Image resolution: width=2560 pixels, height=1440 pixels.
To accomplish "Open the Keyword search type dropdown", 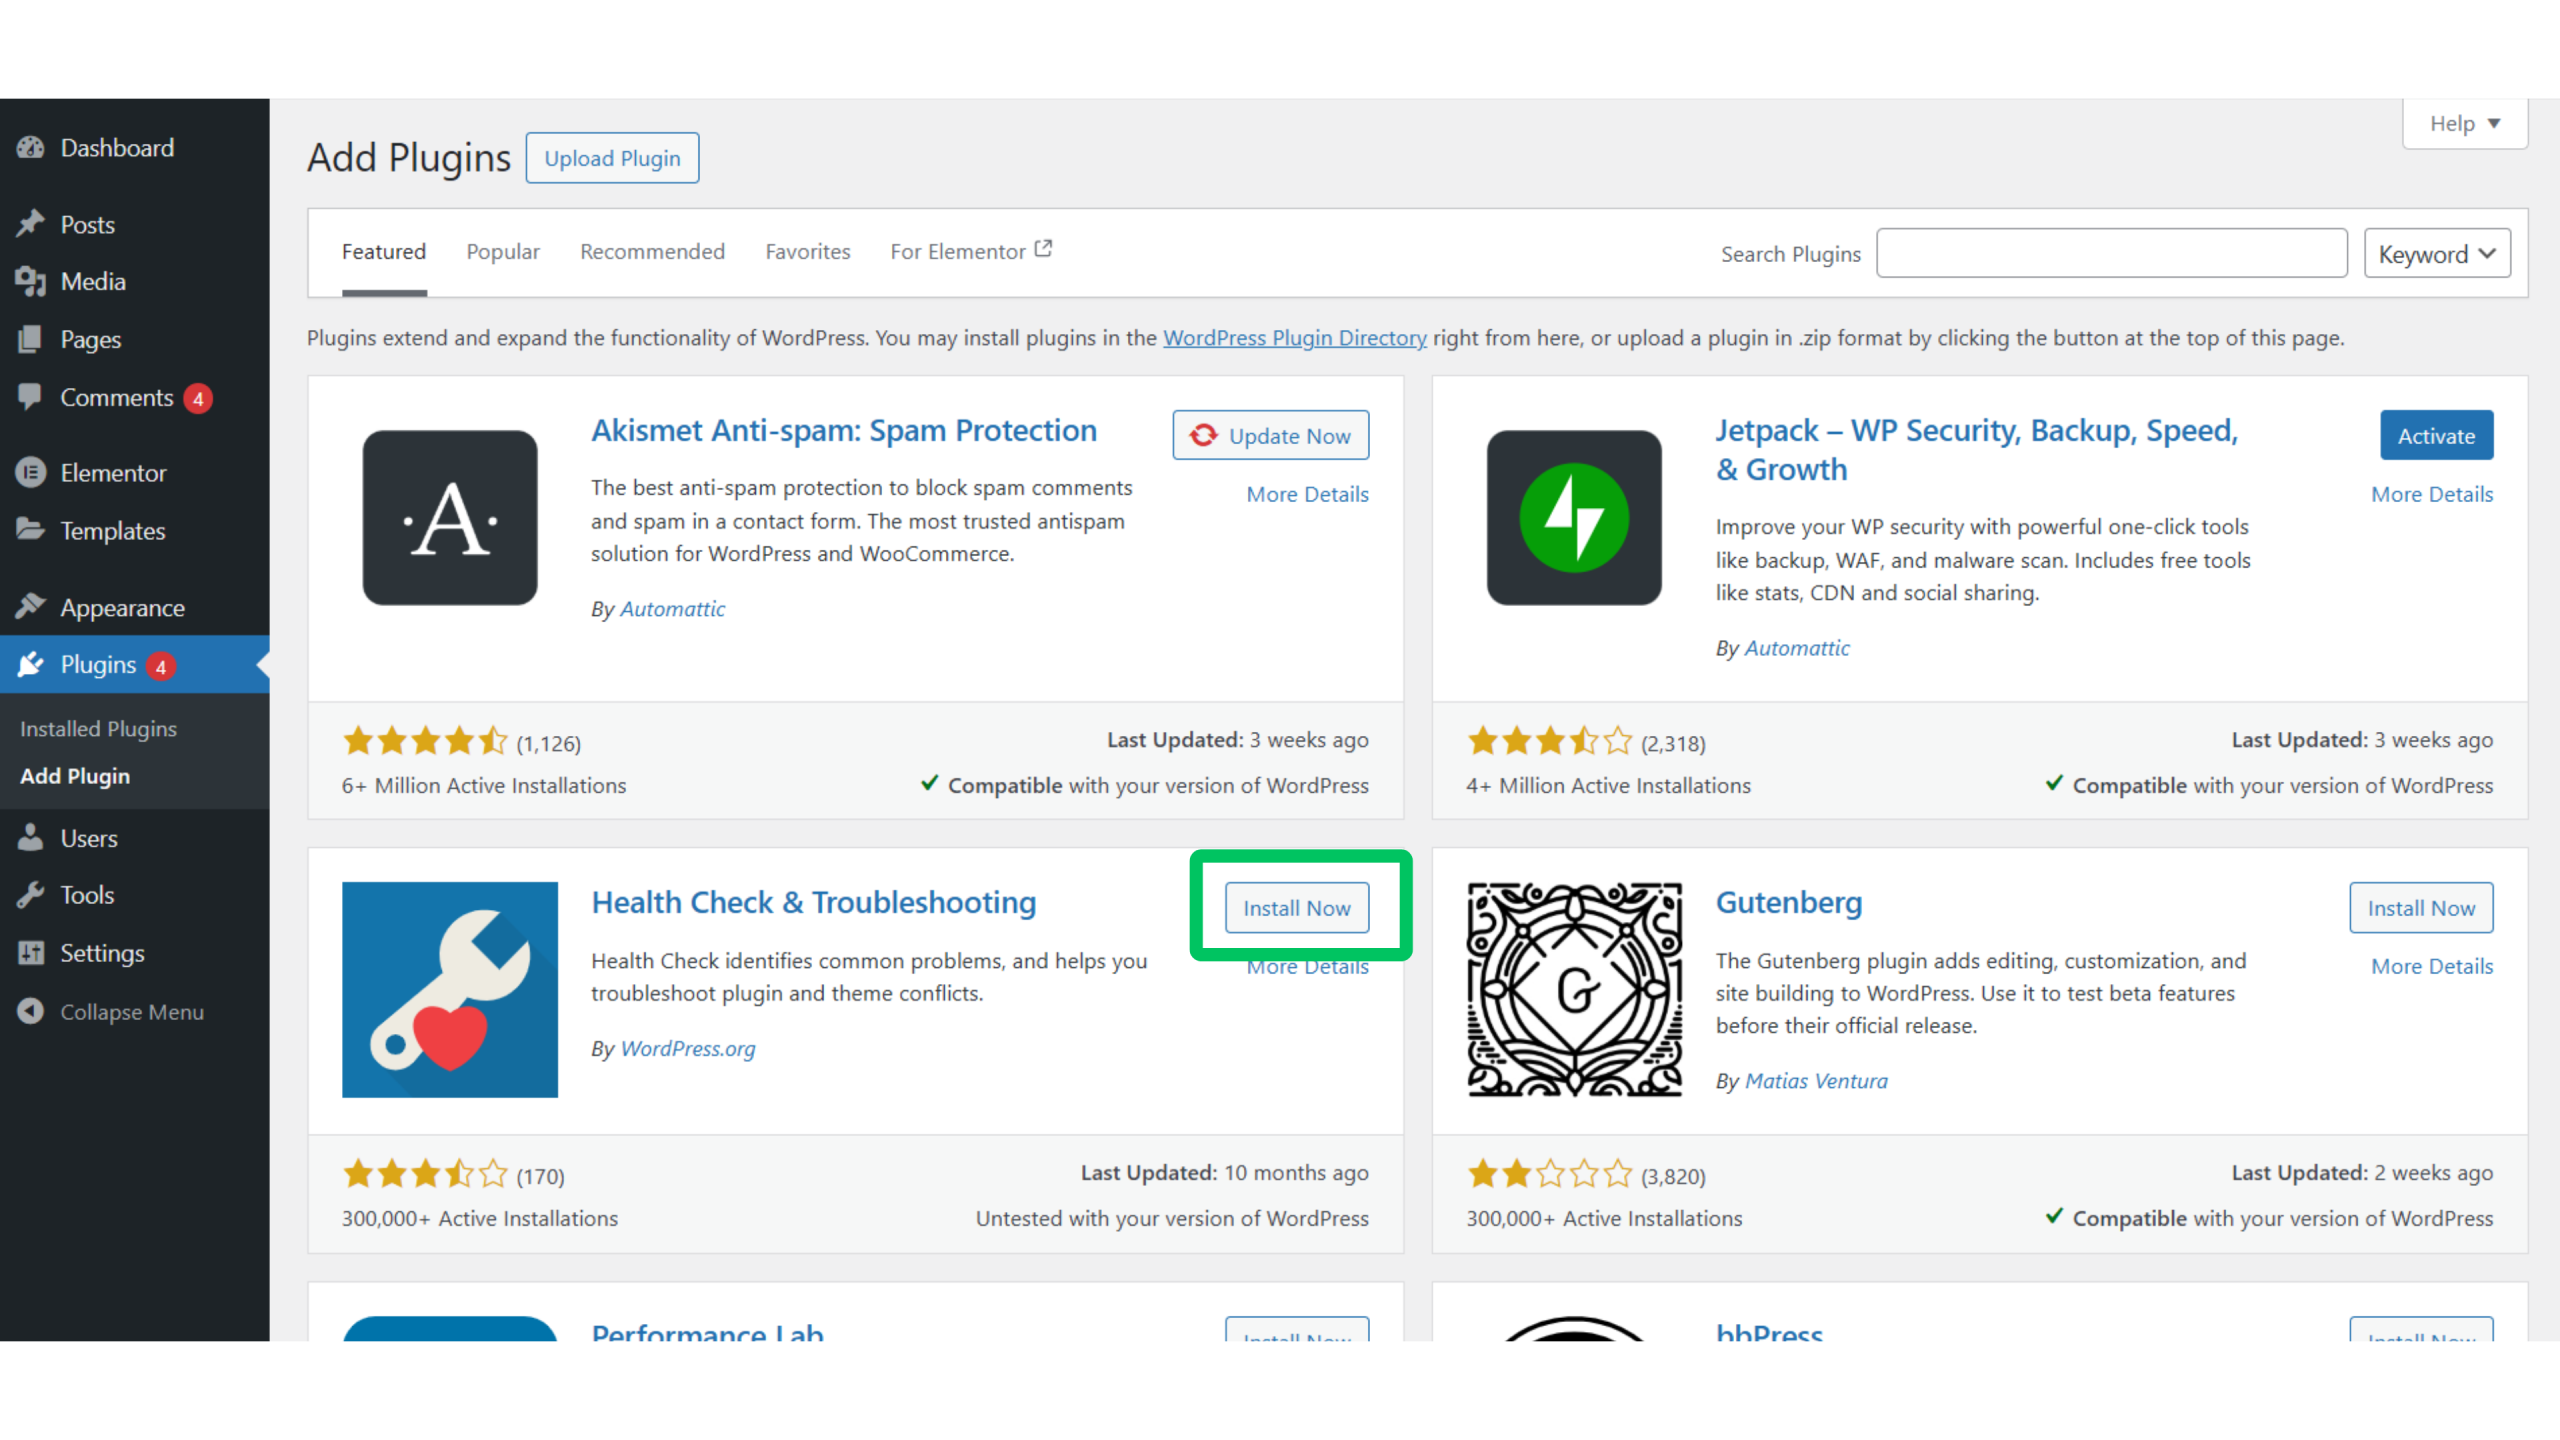I will click(x=2437, y=254).
